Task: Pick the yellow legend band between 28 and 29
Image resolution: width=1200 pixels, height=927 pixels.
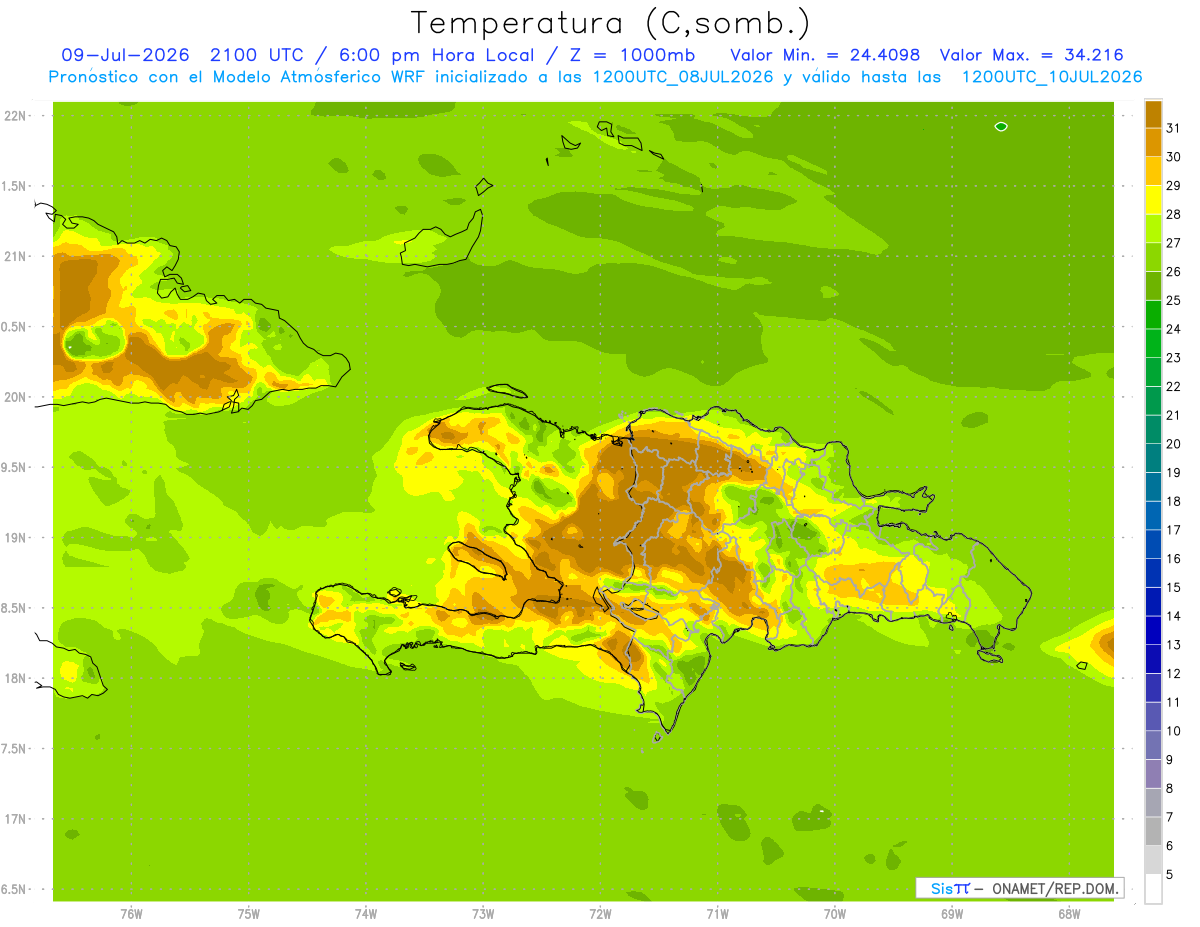Action: [x=1153, y=200]
